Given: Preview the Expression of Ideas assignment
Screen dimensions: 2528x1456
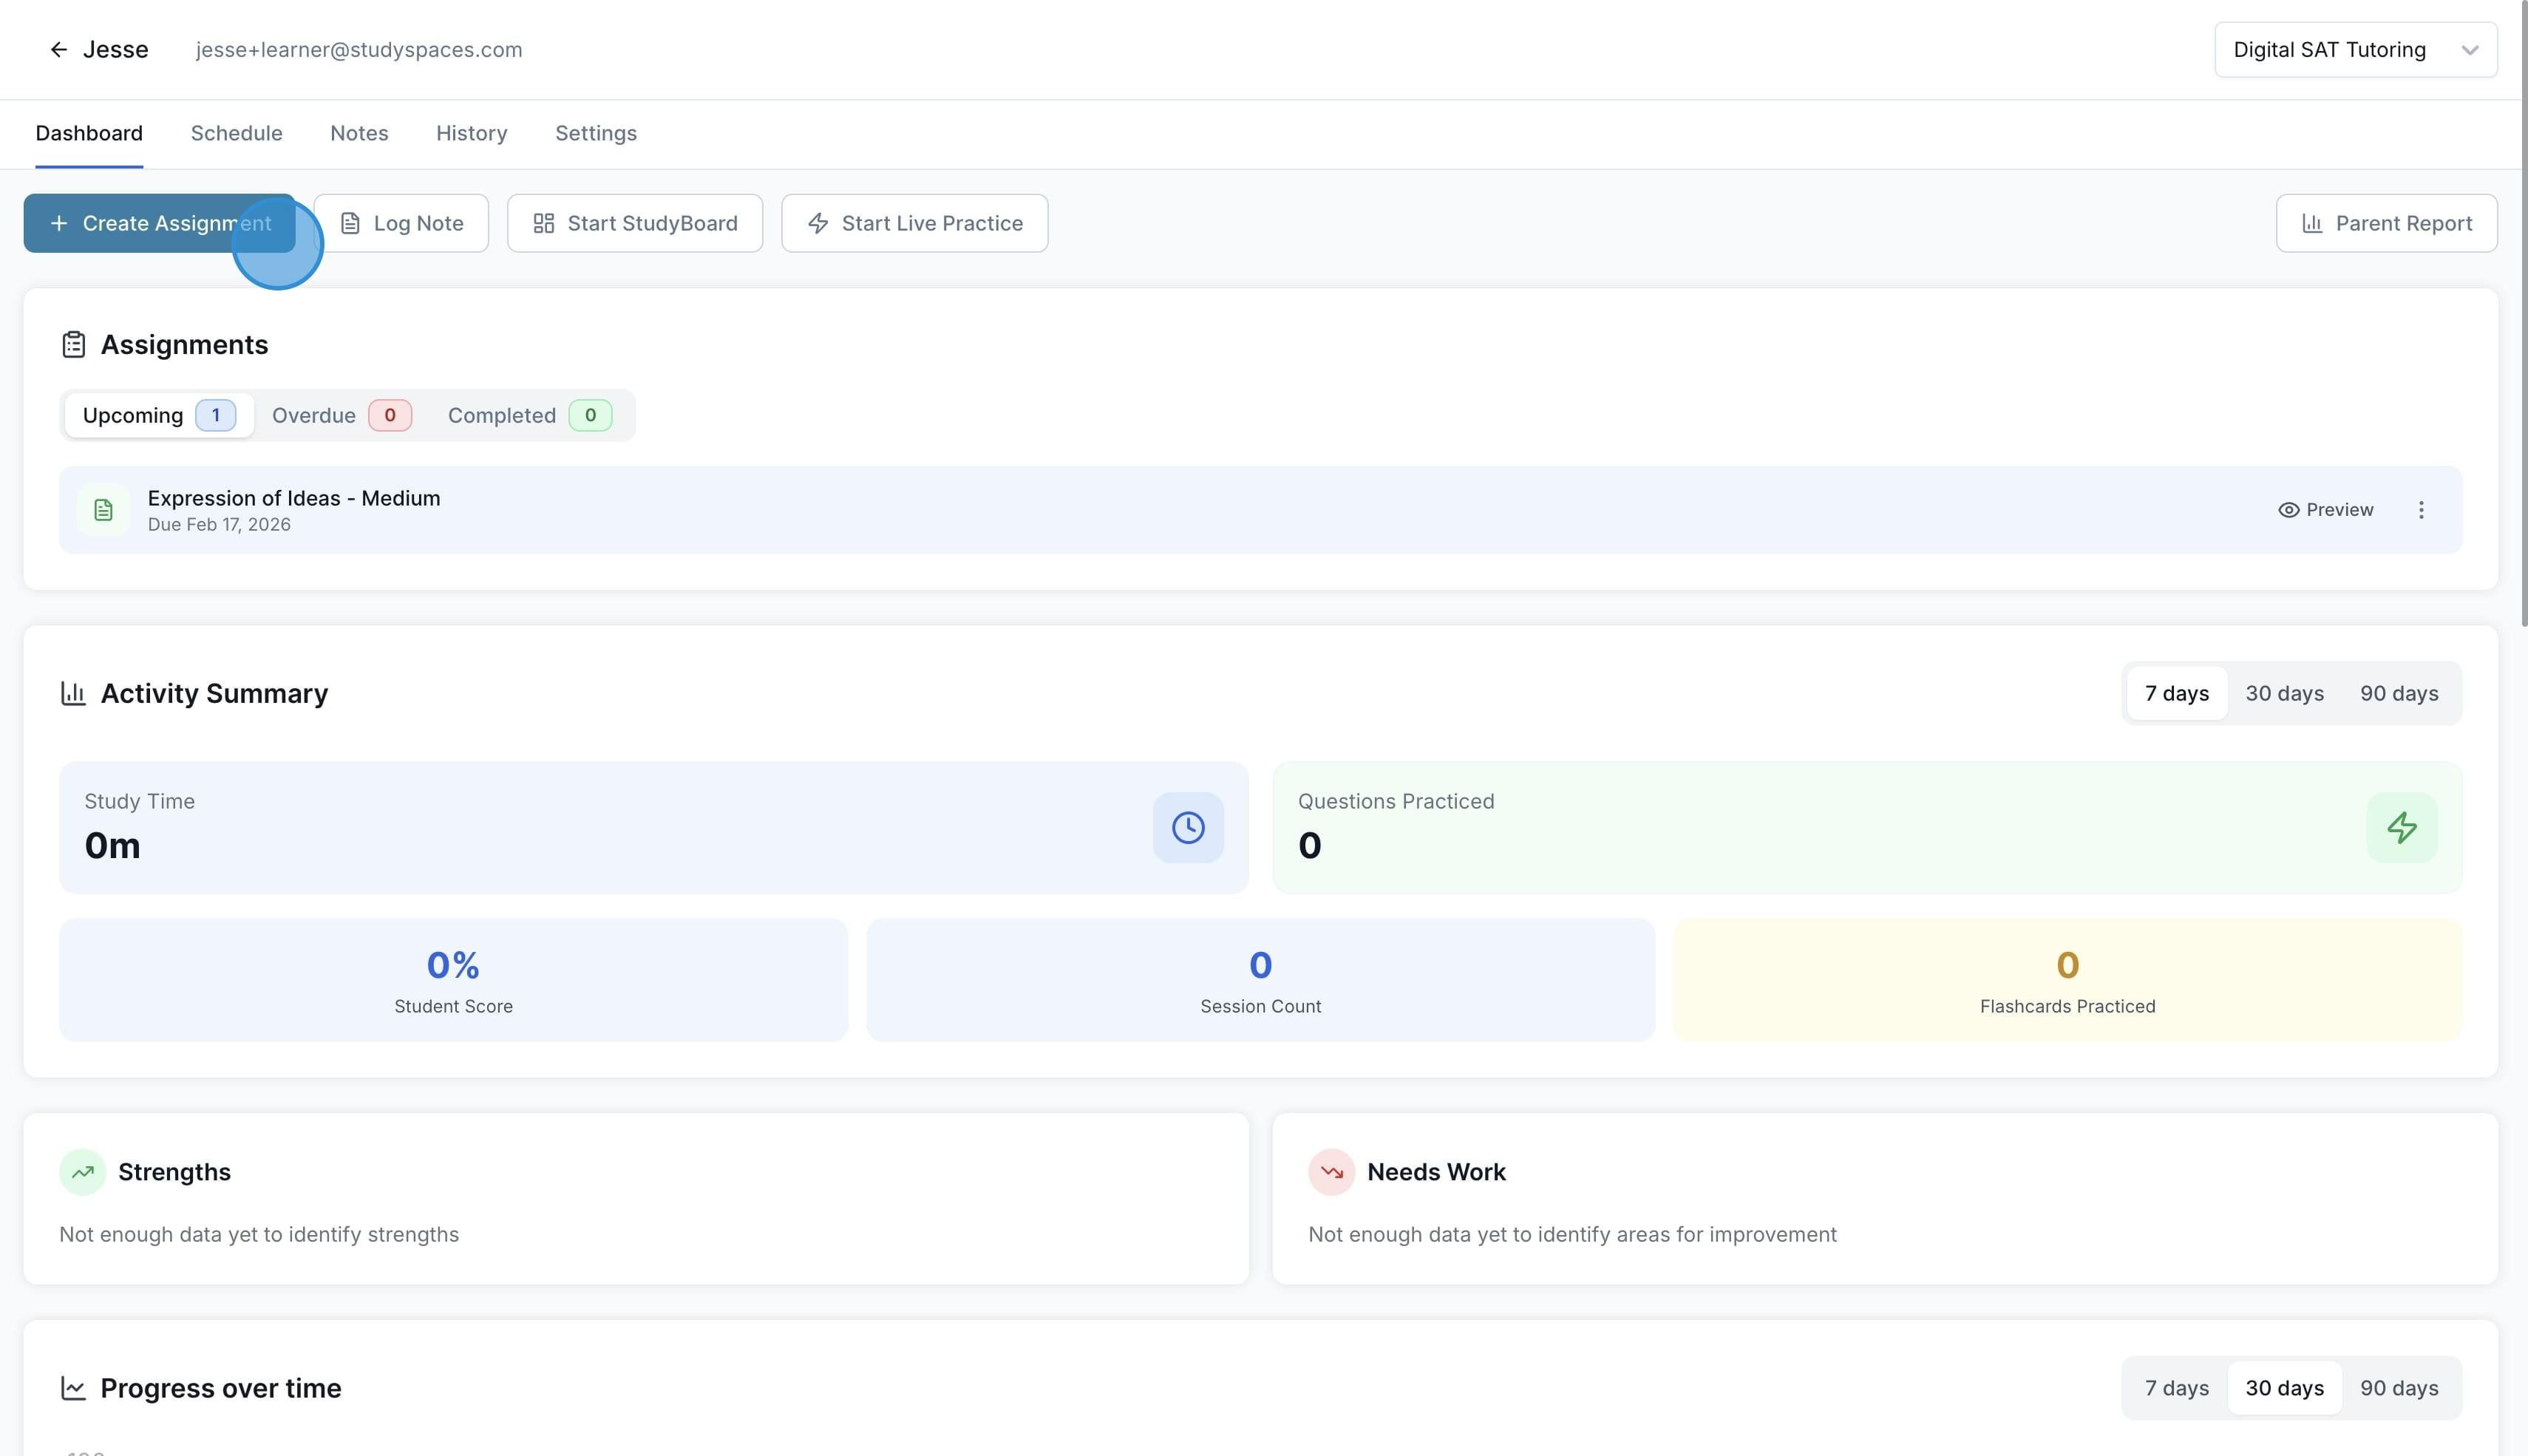Looking at the screenshot, I should click(x=2325, y=510).
